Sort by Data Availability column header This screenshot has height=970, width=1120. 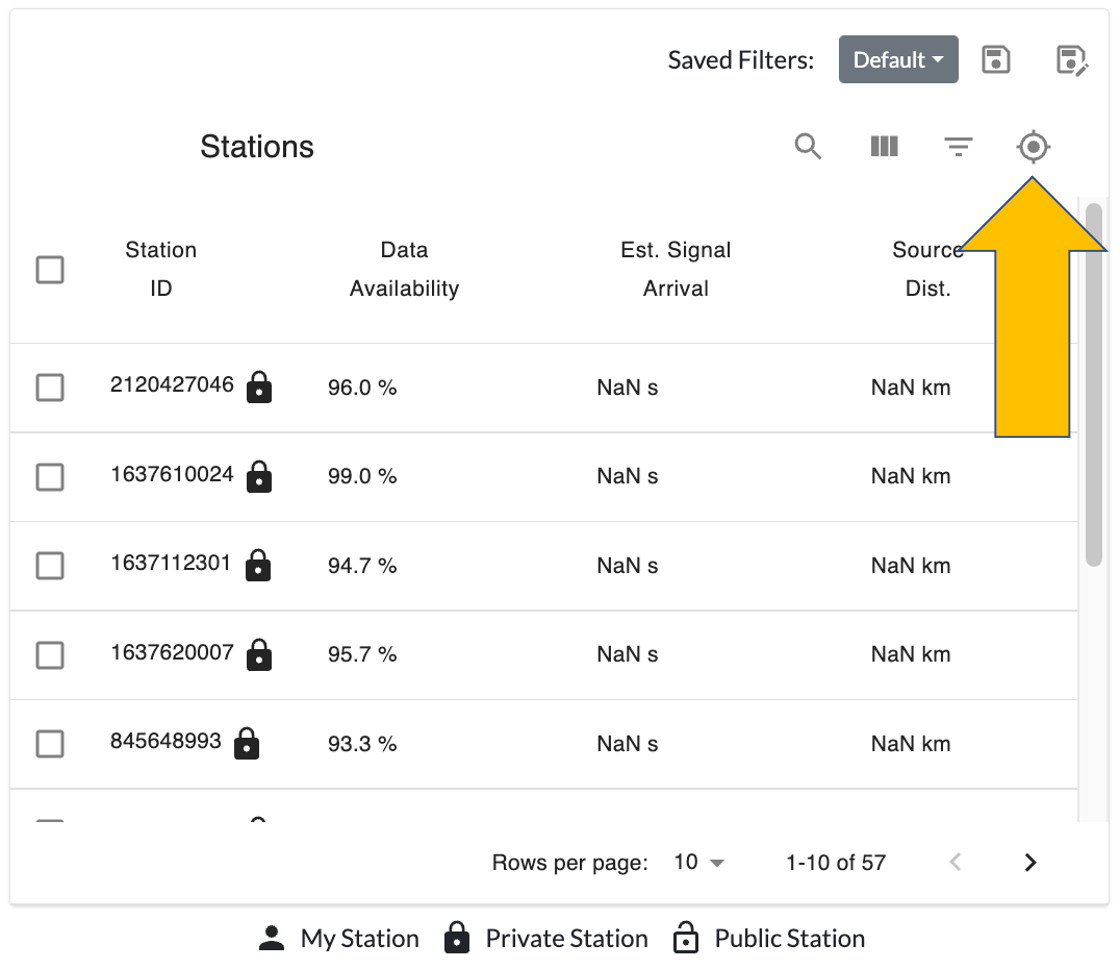click(x=404, y=269)
